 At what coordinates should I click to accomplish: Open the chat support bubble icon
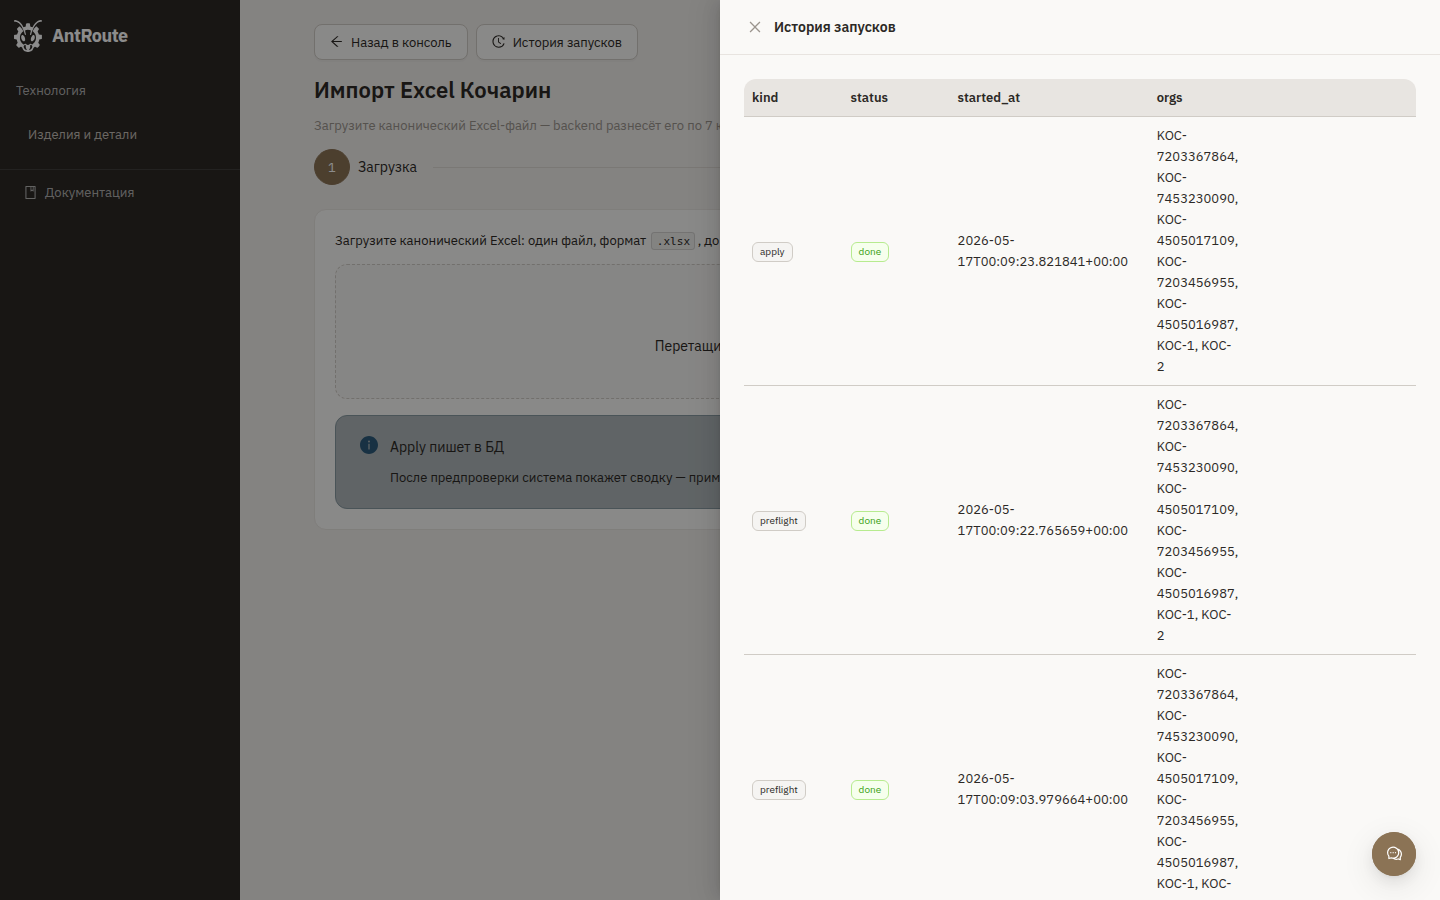click(x=1394, y=854)
